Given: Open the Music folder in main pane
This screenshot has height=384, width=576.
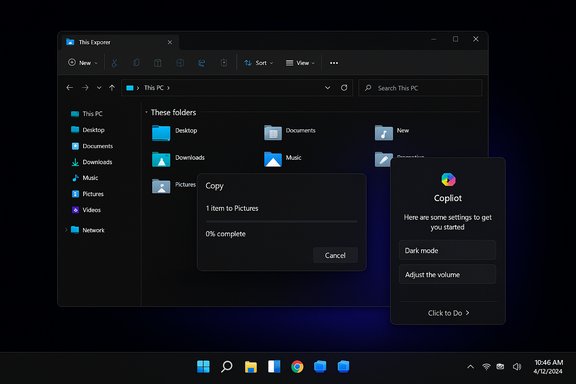Looking at the screenshot, I should click(x=273, y=159).
